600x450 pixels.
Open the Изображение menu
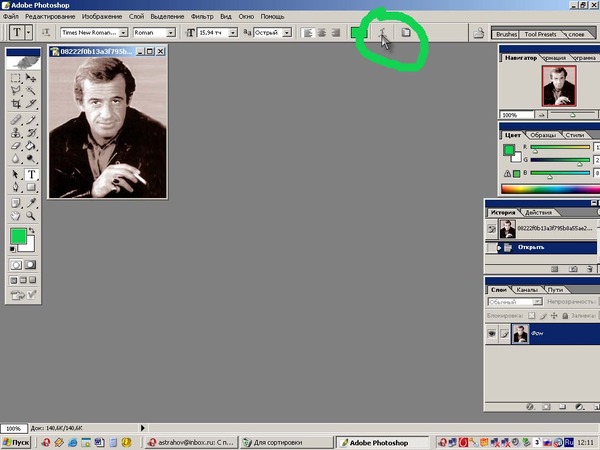tap(102, 16)
